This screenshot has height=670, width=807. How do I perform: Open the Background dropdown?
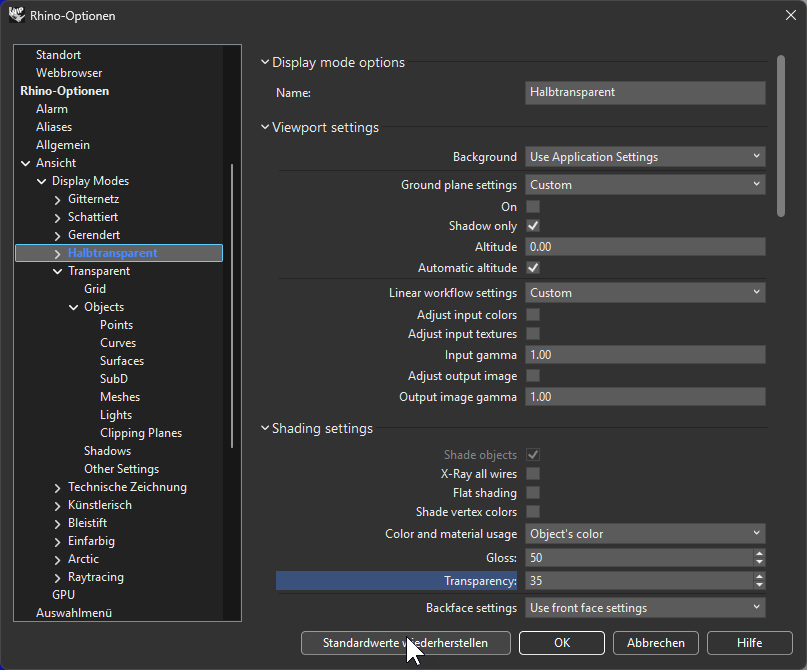coord(645,157)
